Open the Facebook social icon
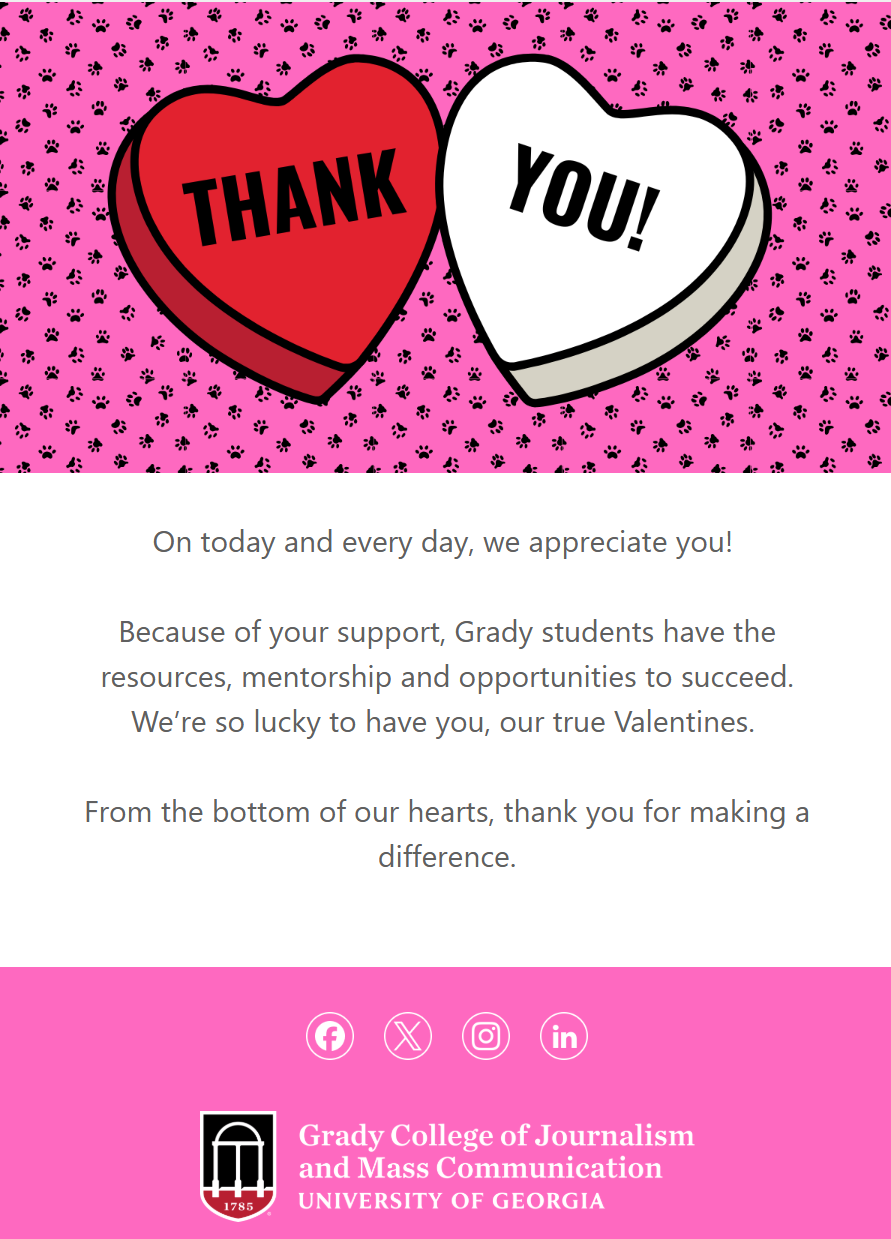Screen dimensions: 891x1239 coord(330,1036)
